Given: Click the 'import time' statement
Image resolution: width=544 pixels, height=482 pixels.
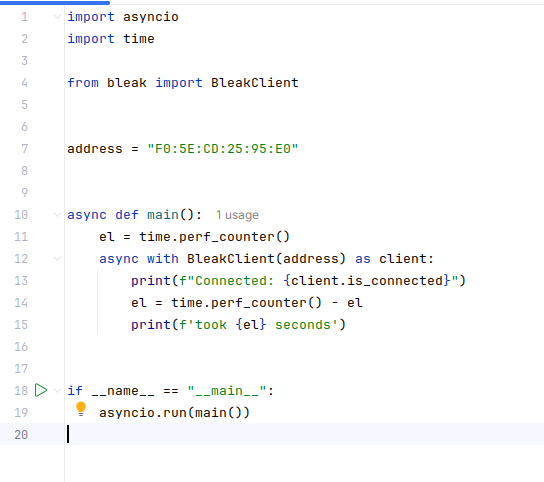Looking at the screenshot, I should point(111,39).
